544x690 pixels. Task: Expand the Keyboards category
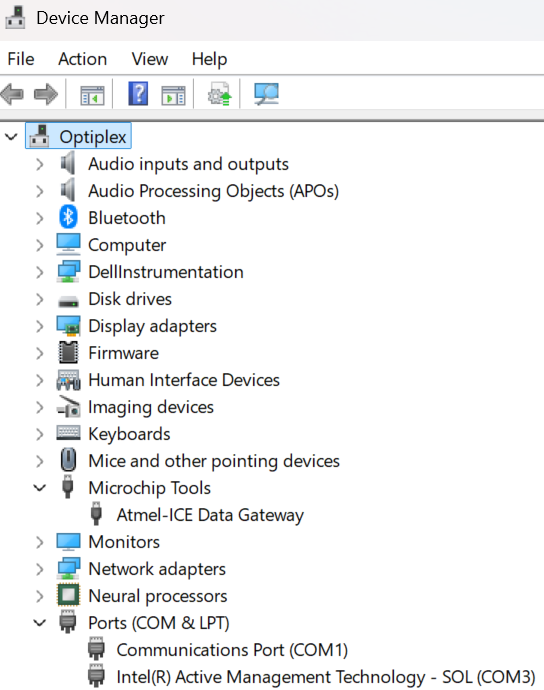tap(40, 434)
